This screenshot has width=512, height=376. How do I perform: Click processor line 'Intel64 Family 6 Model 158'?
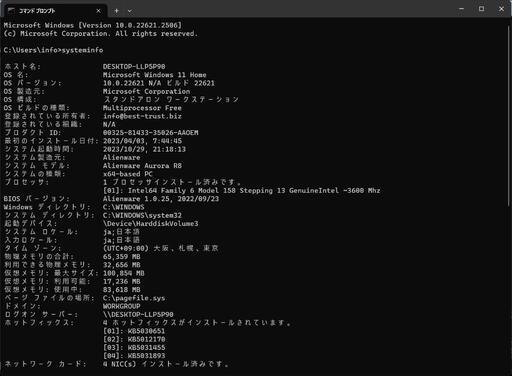(182, 191)
